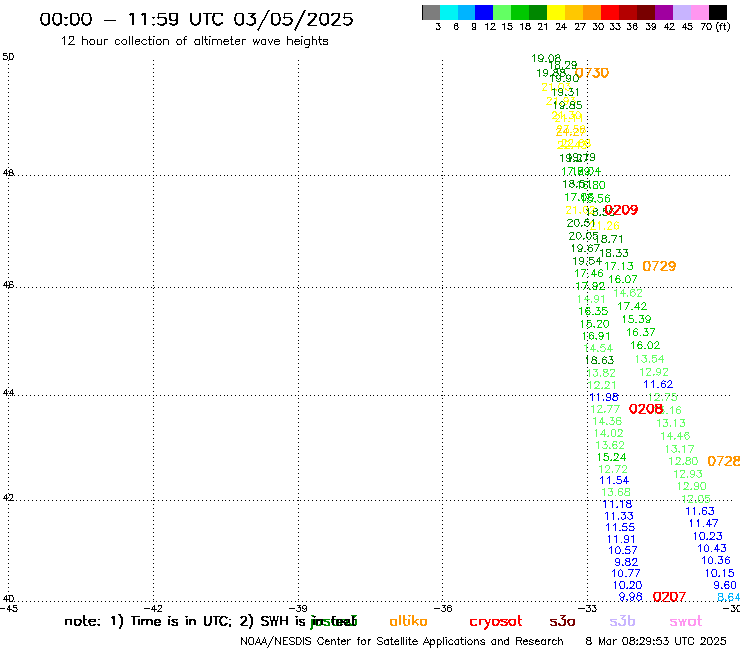Click wave height value 17.42
Screen dimensions: 740x650
point(632,306)
